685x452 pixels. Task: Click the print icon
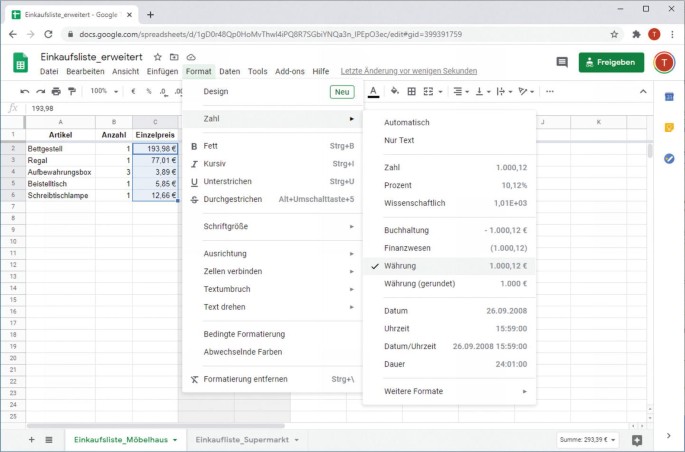[x=56, y=91]
